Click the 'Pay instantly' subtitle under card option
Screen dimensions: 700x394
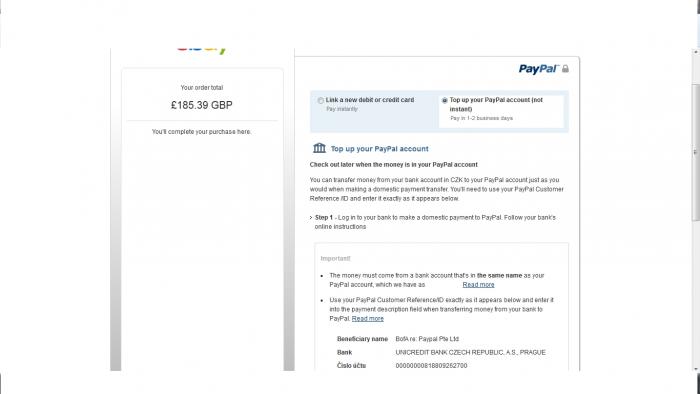click(342, 109)
